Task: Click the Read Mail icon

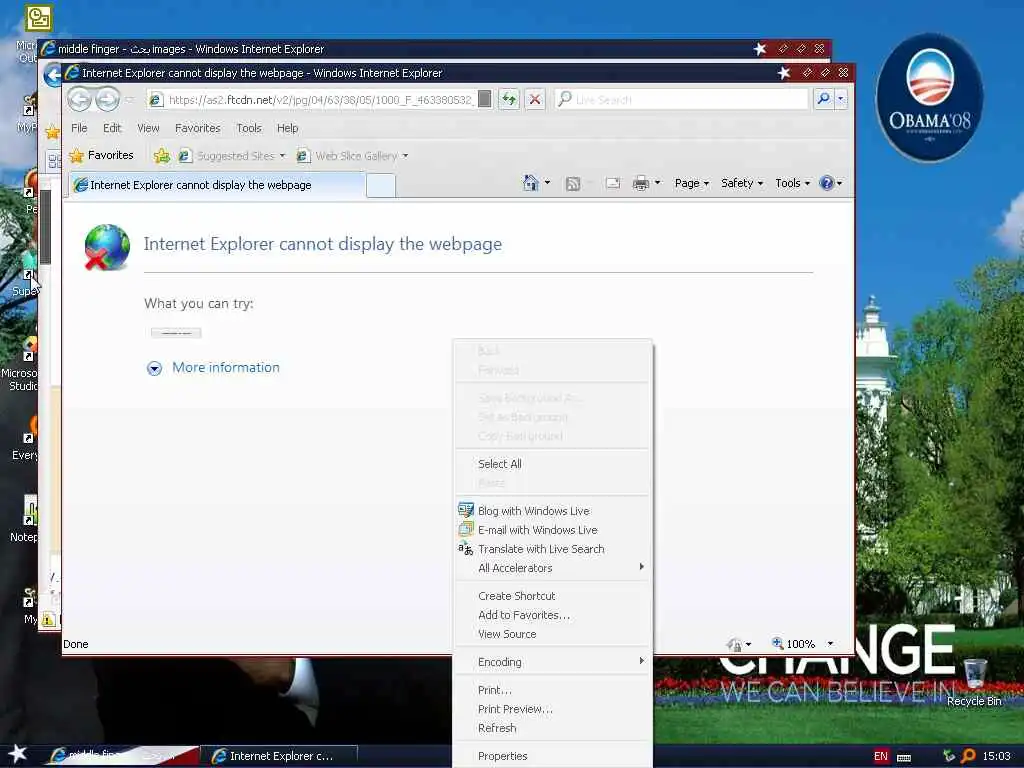Action: (x=613, y=184)
